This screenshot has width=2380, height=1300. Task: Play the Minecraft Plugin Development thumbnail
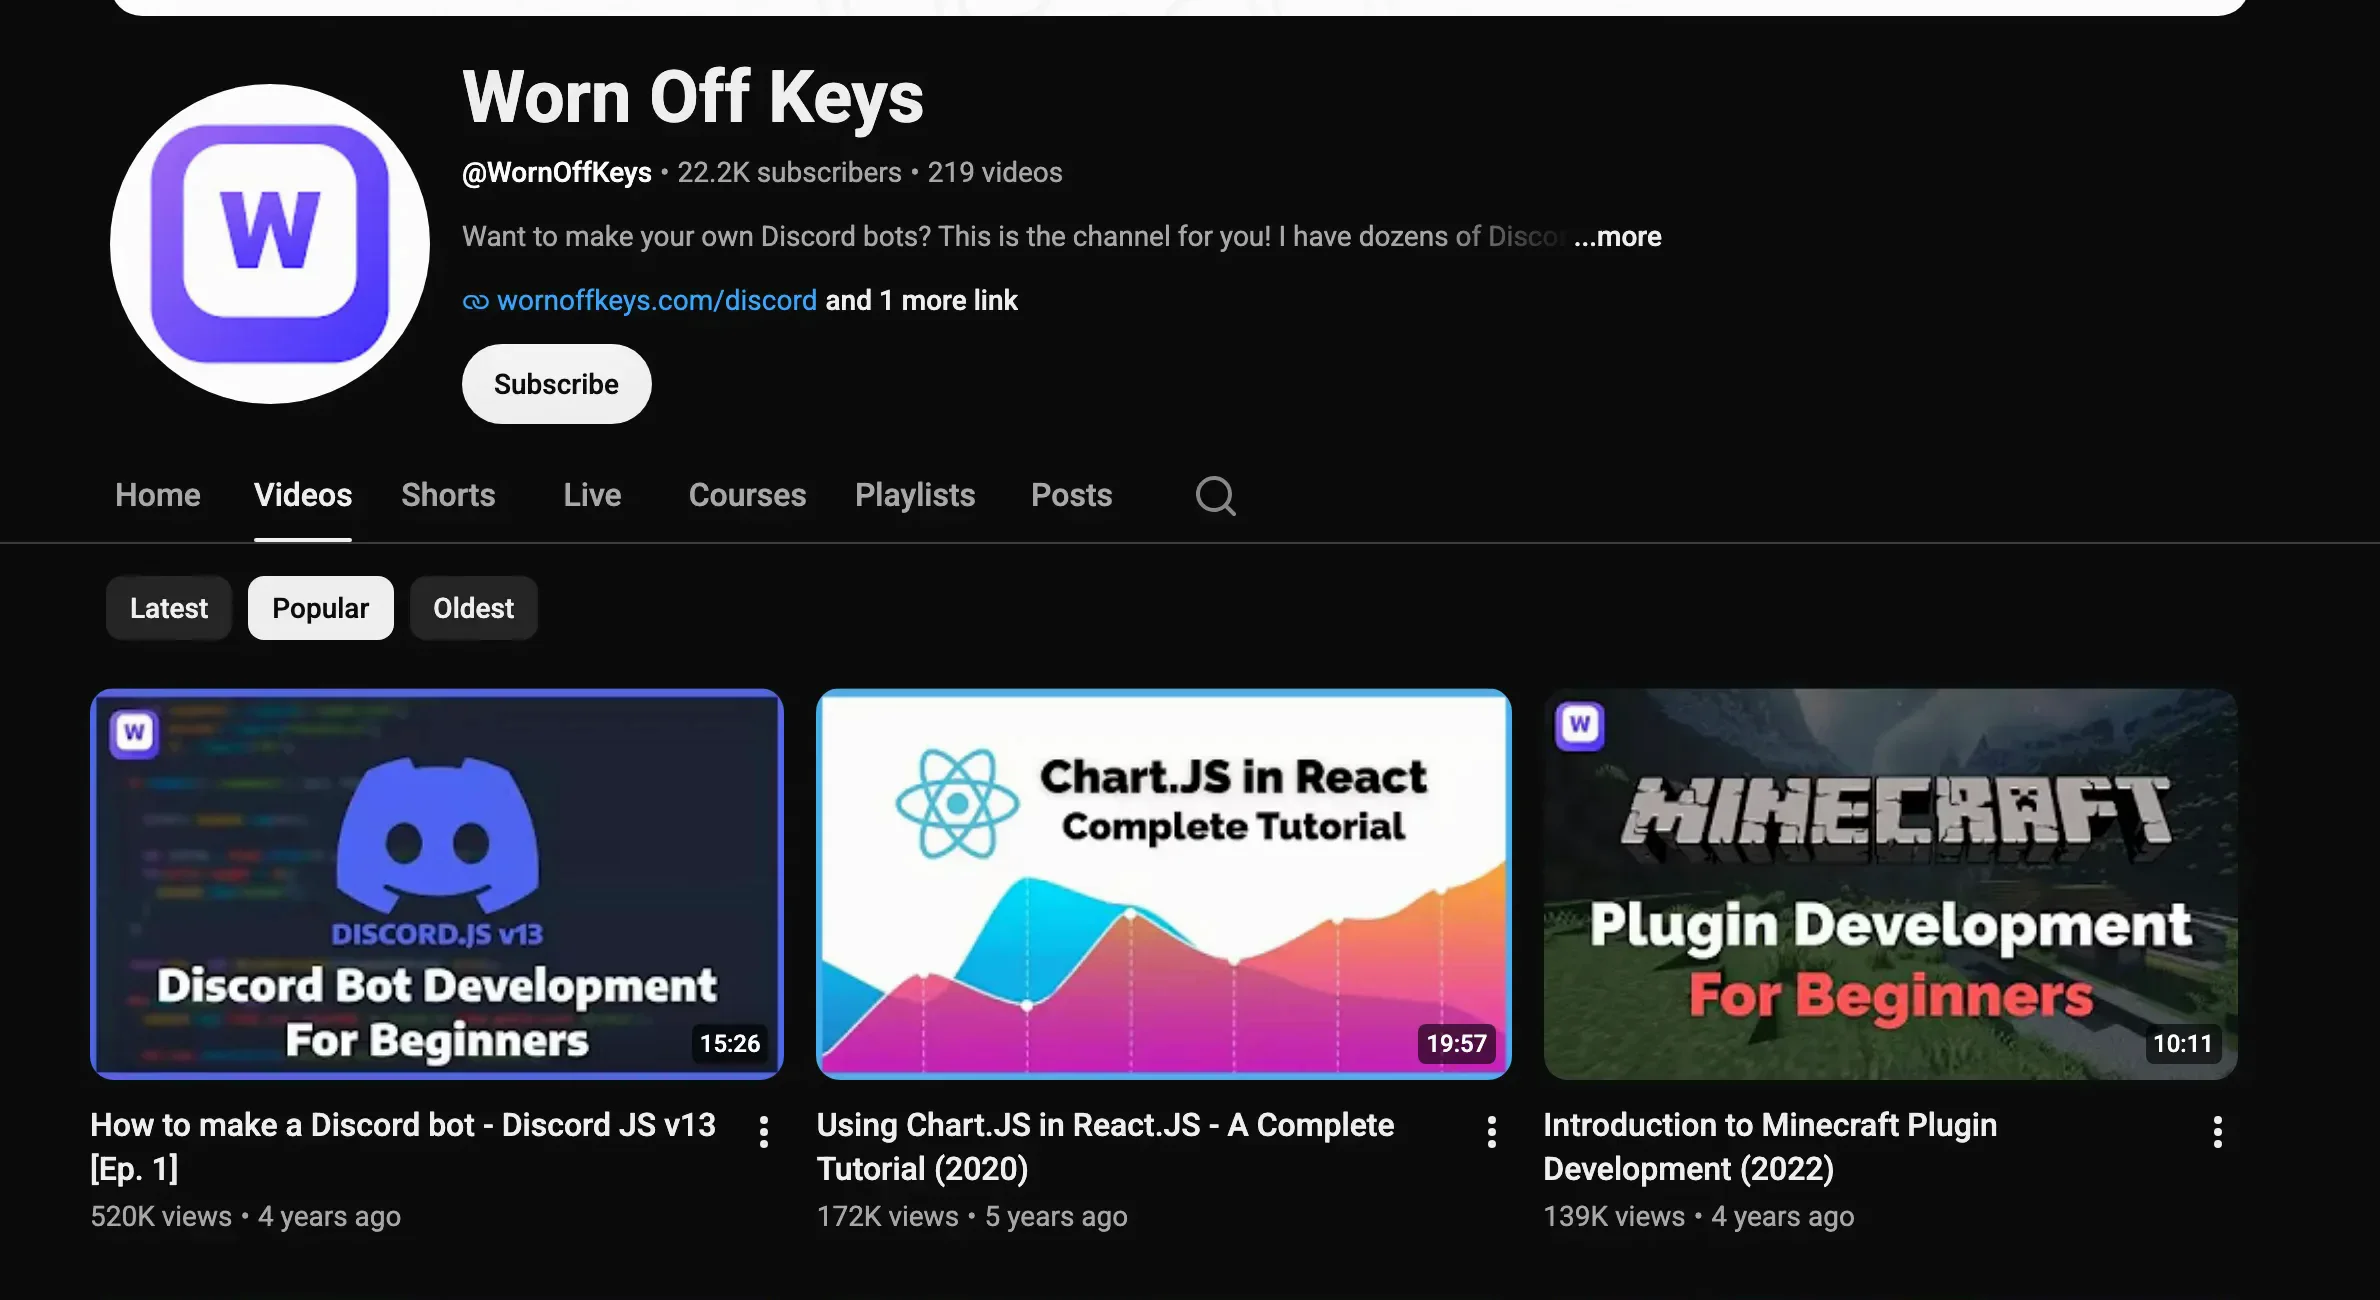pyautogui.click(x=1890, y=884)
